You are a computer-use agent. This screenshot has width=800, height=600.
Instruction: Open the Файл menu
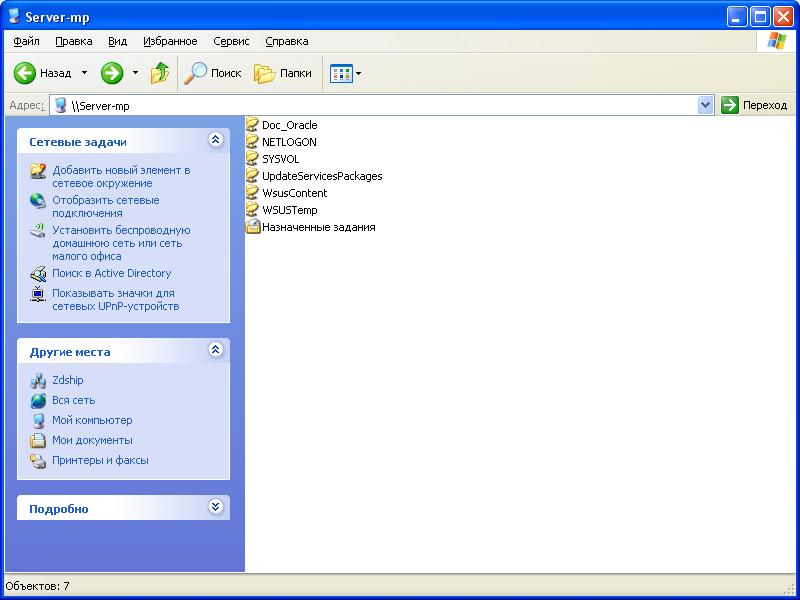pyautogui.click(x=27, y=41)
